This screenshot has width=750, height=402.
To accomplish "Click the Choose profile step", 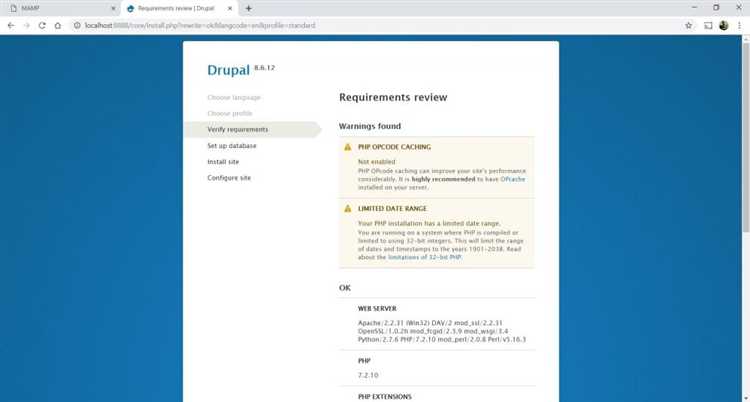I will click(230, 113).
